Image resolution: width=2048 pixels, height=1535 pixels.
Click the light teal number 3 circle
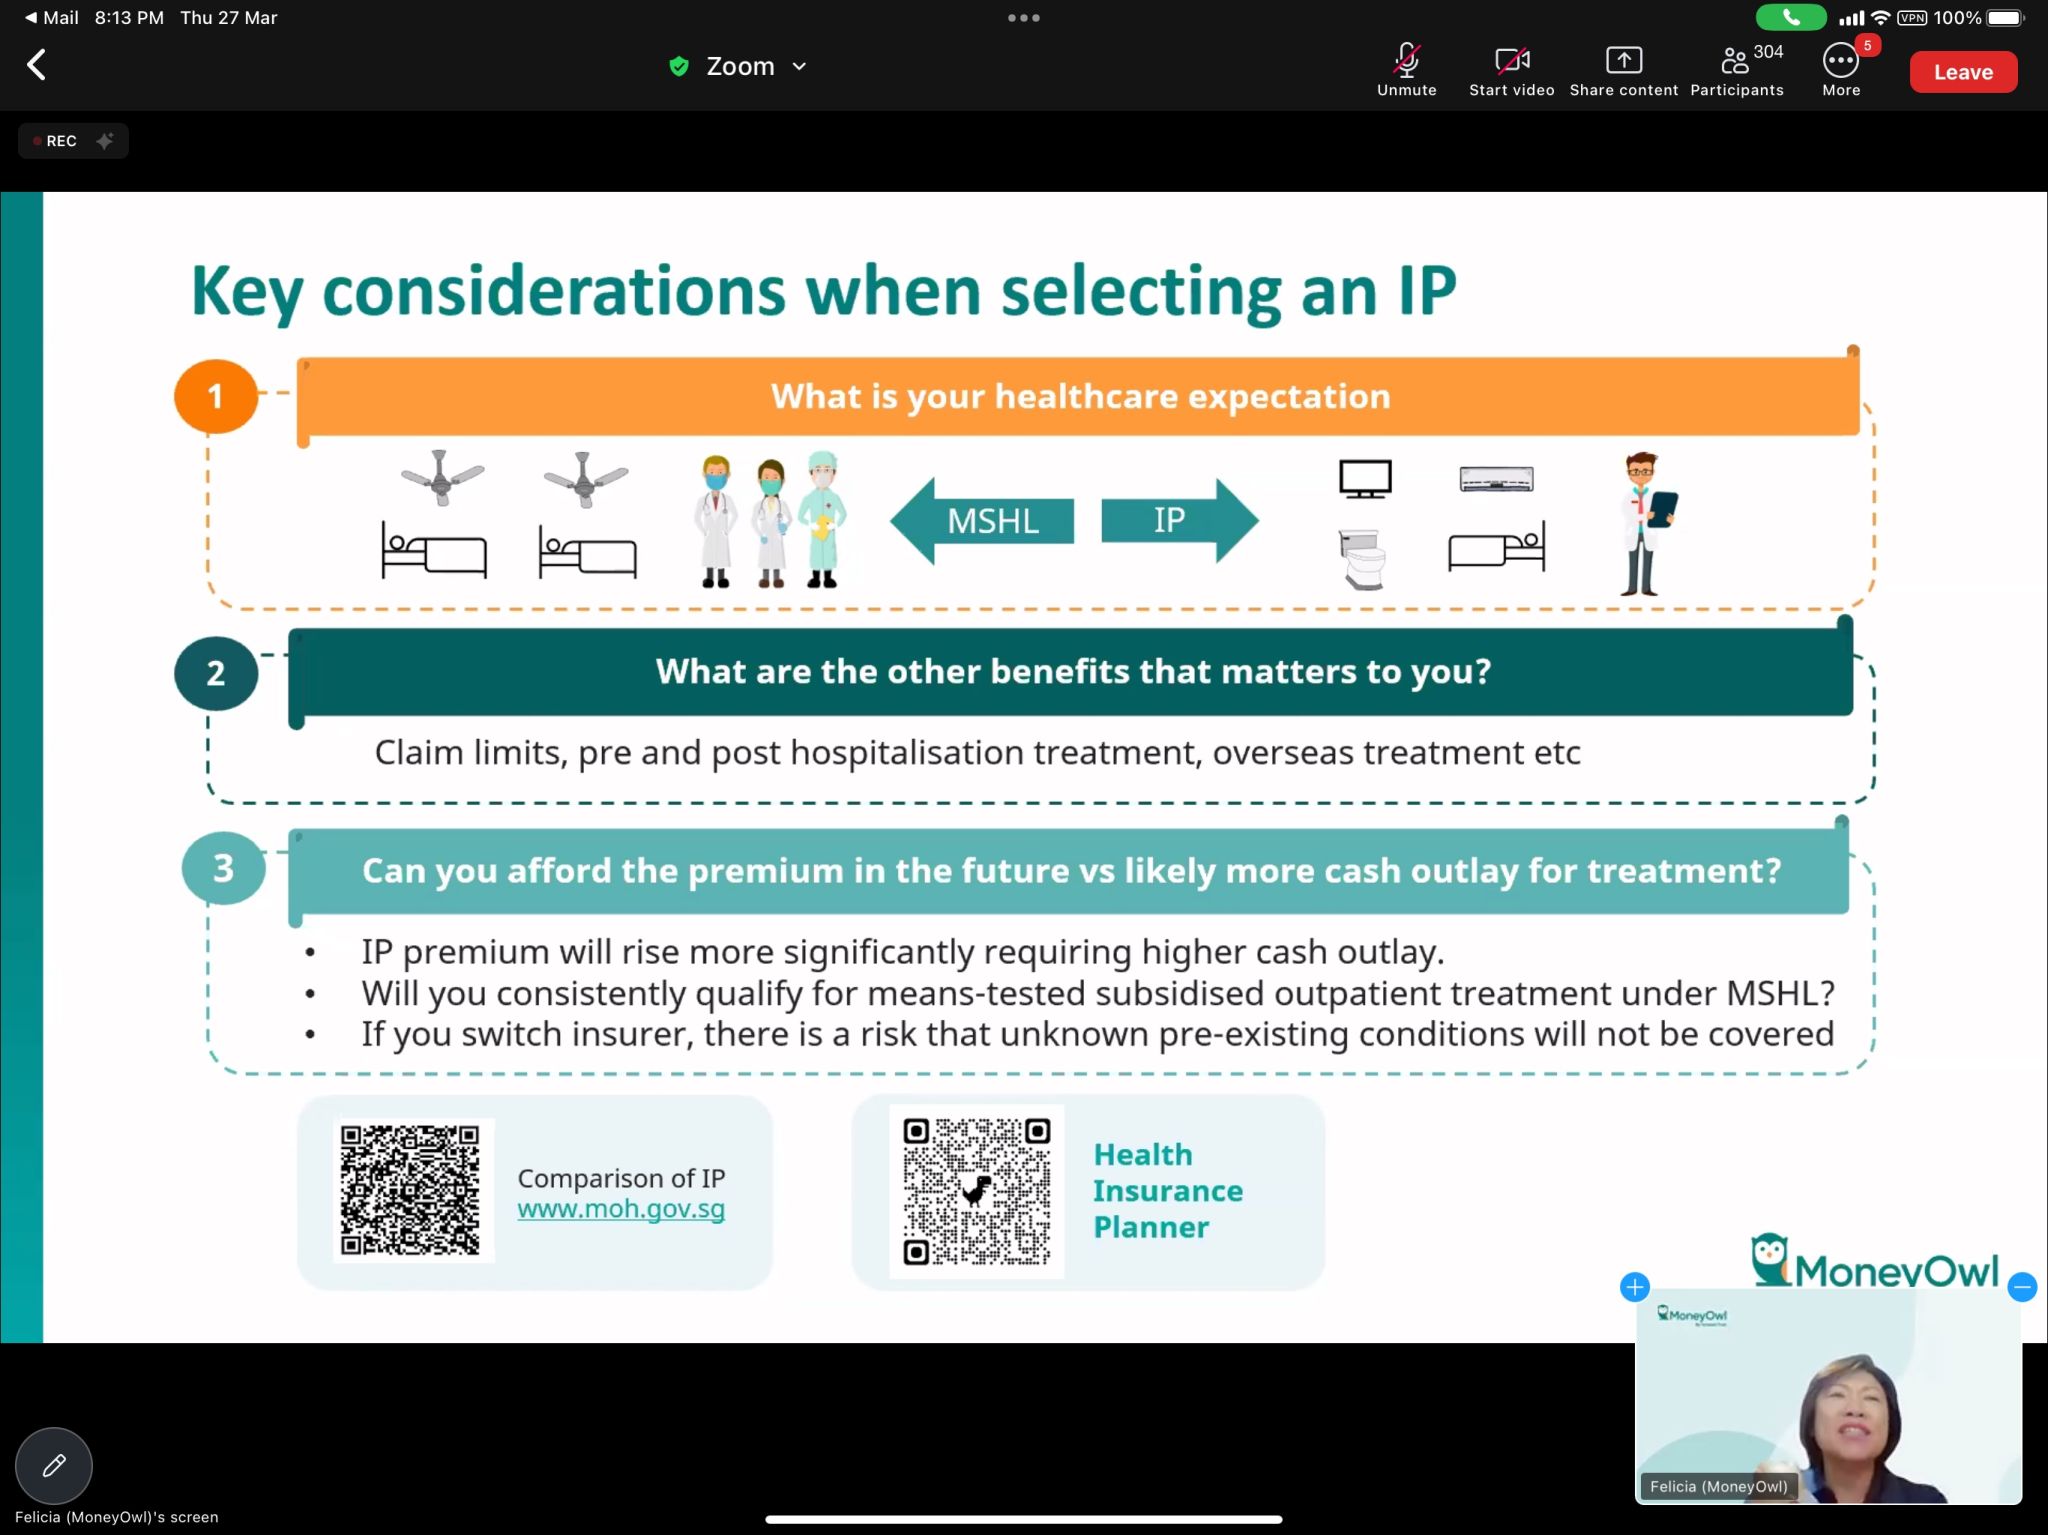click(x=223, y=868)
